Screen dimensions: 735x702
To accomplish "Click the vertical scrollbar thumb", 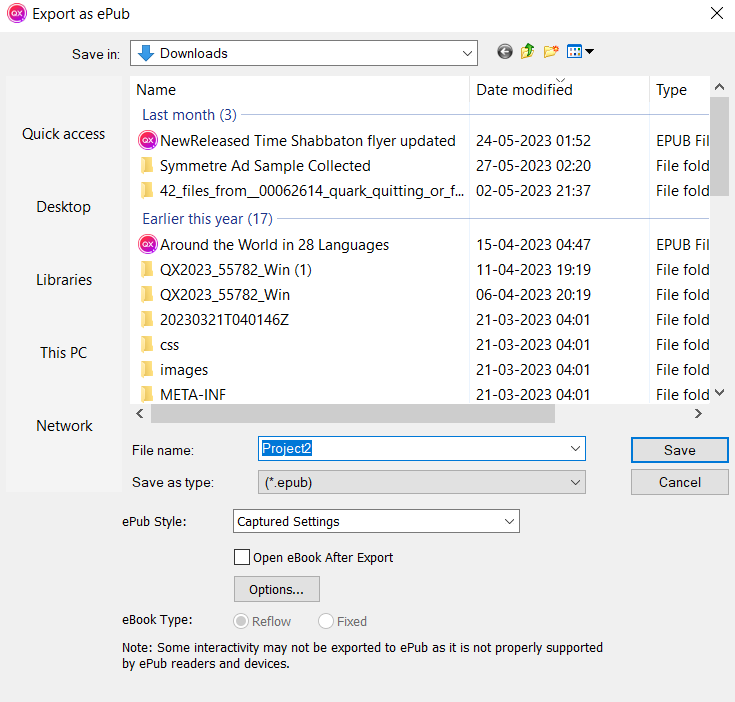I will tap(719, 146).
